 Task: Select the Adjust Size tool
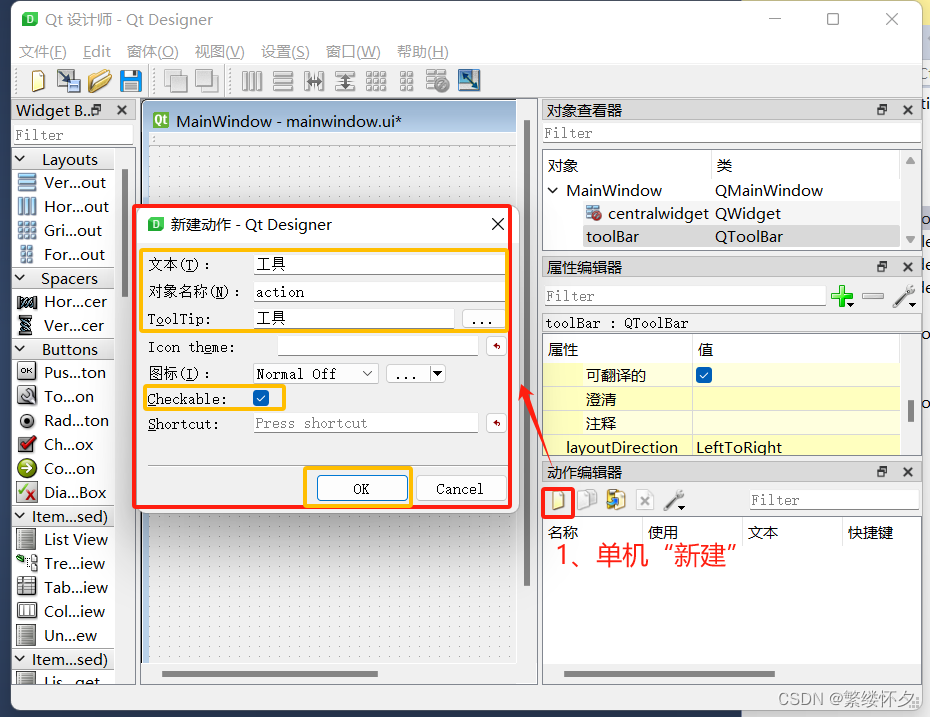[x=467, y=81]
